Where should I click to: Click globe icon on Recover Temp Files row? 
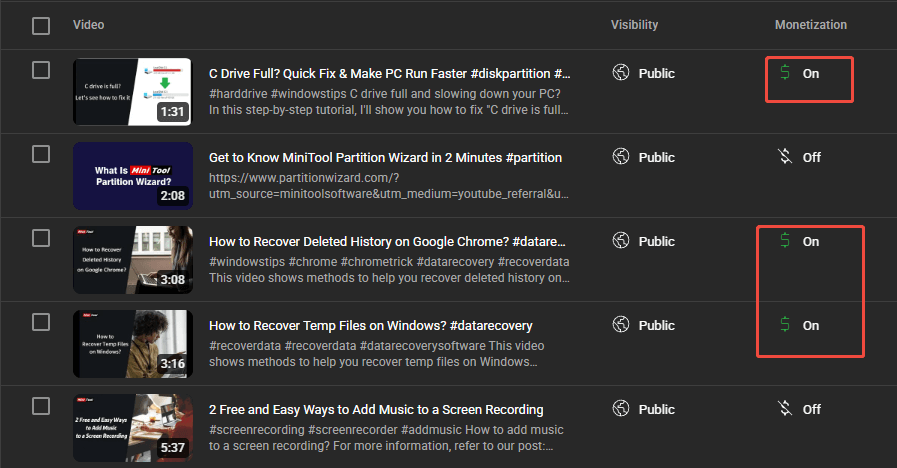pyautogui.click(x=621, y=324)
